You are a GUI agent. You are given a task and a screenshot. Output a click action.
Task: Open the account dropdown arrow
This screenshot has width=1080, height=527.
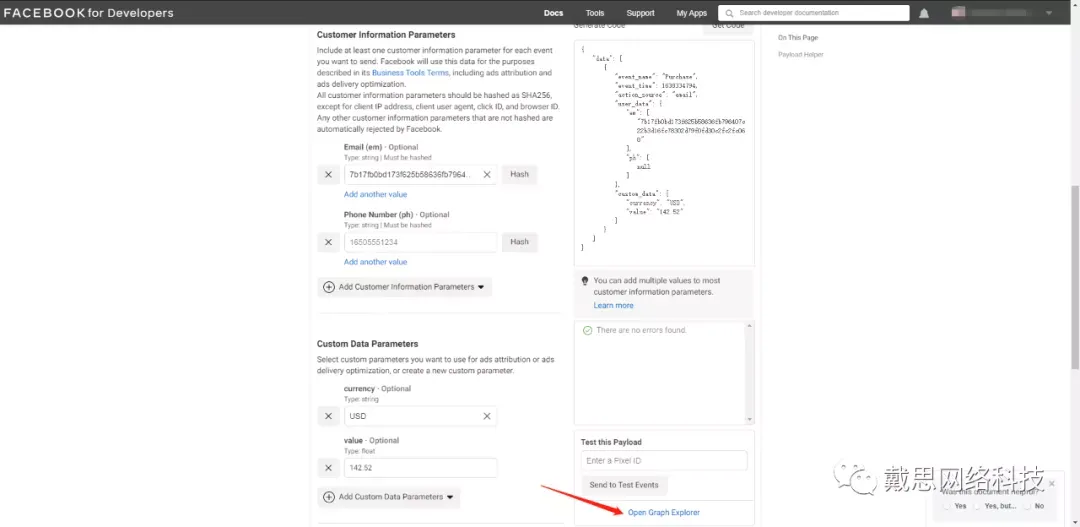(1049, 13)
